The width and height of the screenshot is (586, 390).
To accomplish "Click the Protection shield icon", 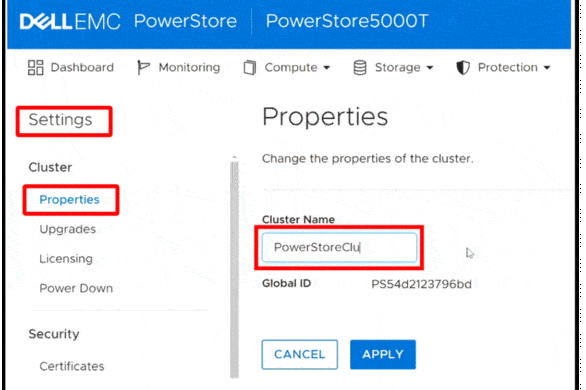I will click(463, 68).
